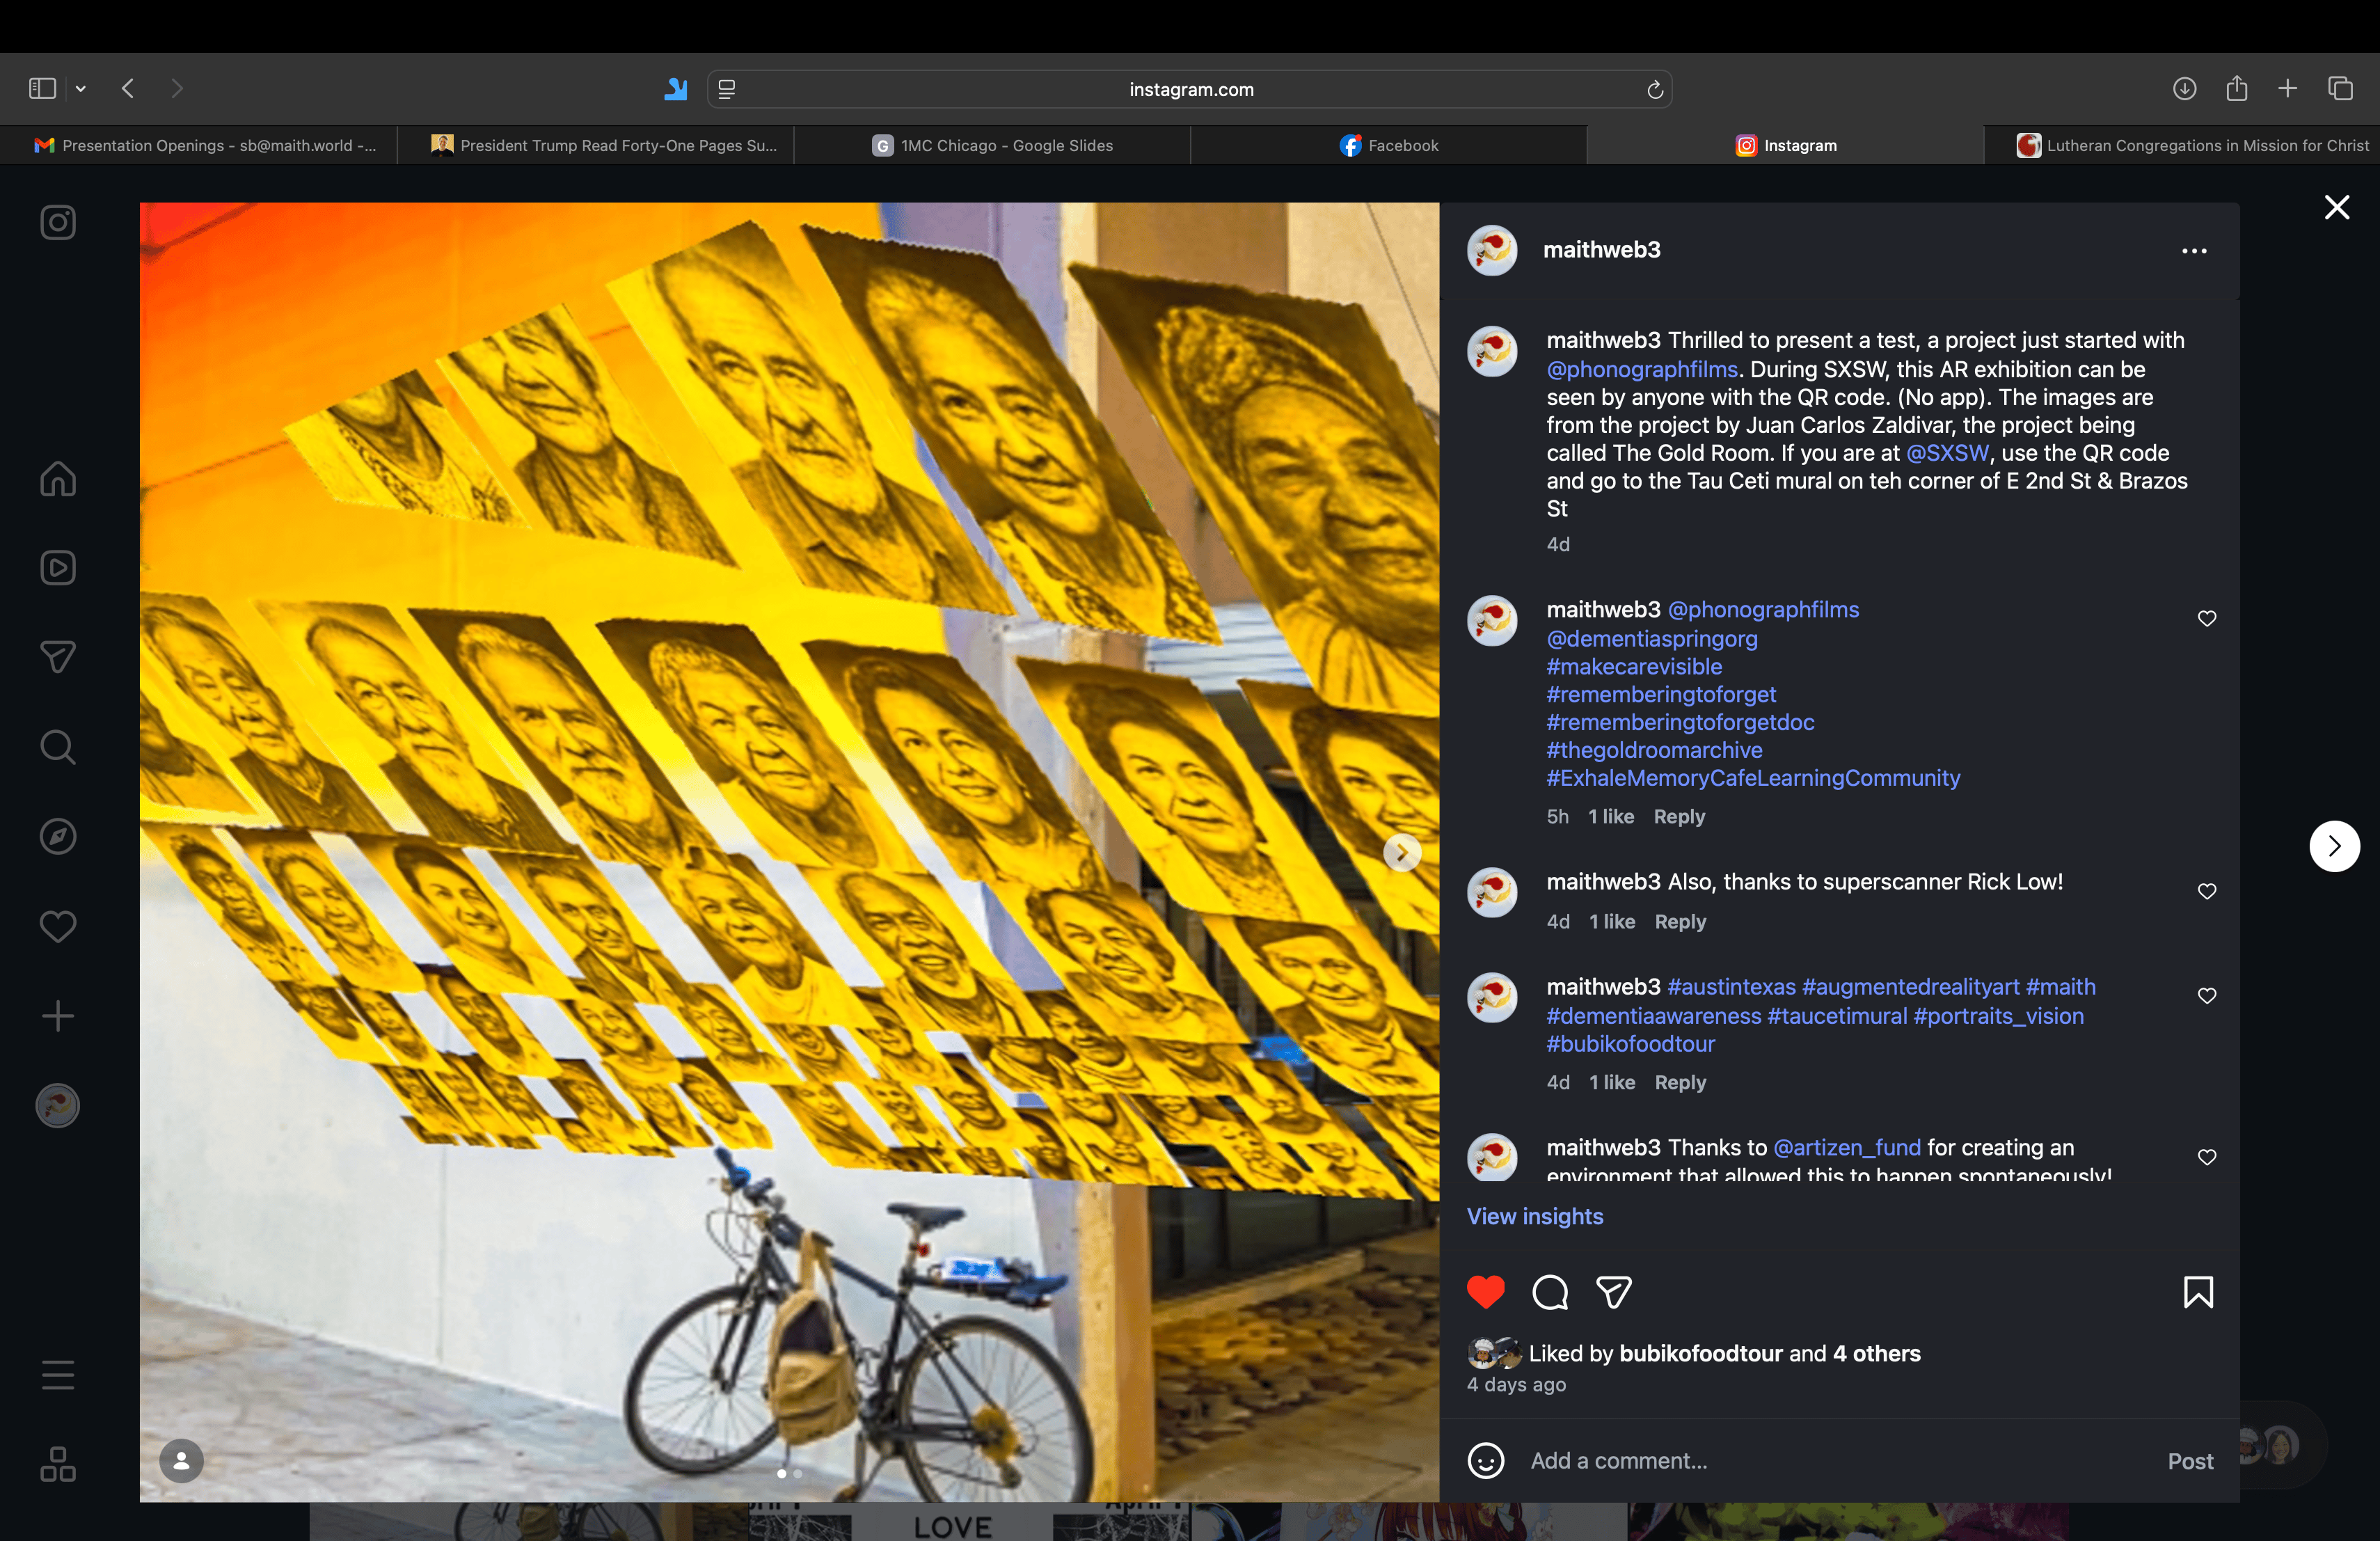The height and width of the screenshot is (1541, 2380).
Task: Open the post's three-dot options menu
Action: 2194,251
